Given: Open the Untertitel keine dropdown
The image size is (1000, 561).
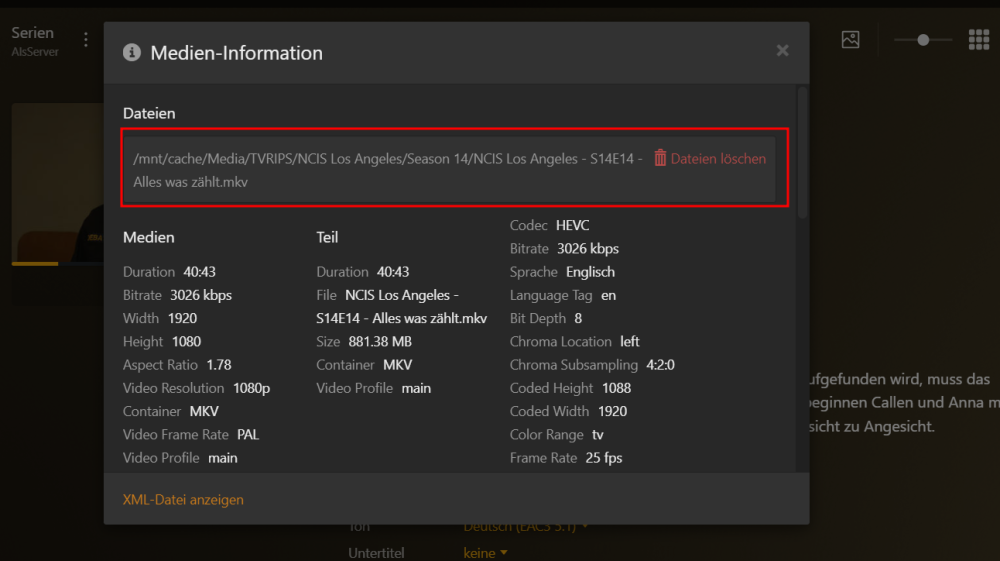Looking at the screenshot, I should [x=485, y=553].
